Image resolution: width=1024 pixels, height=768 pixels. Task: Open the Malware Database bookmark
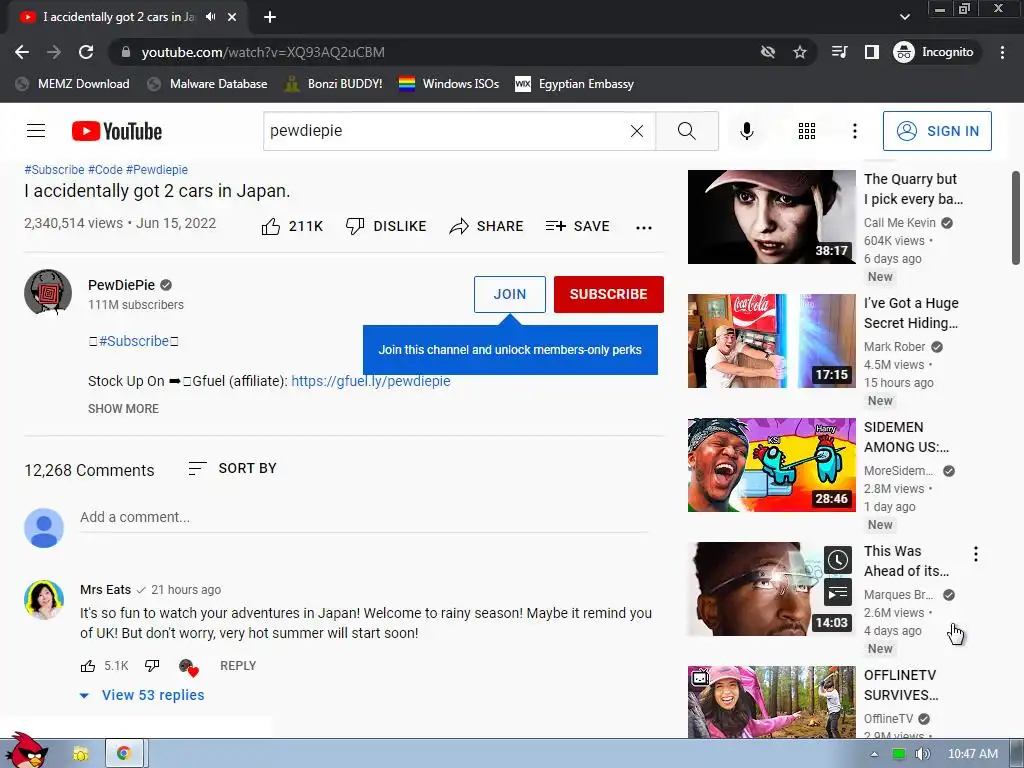click(207, 84)
